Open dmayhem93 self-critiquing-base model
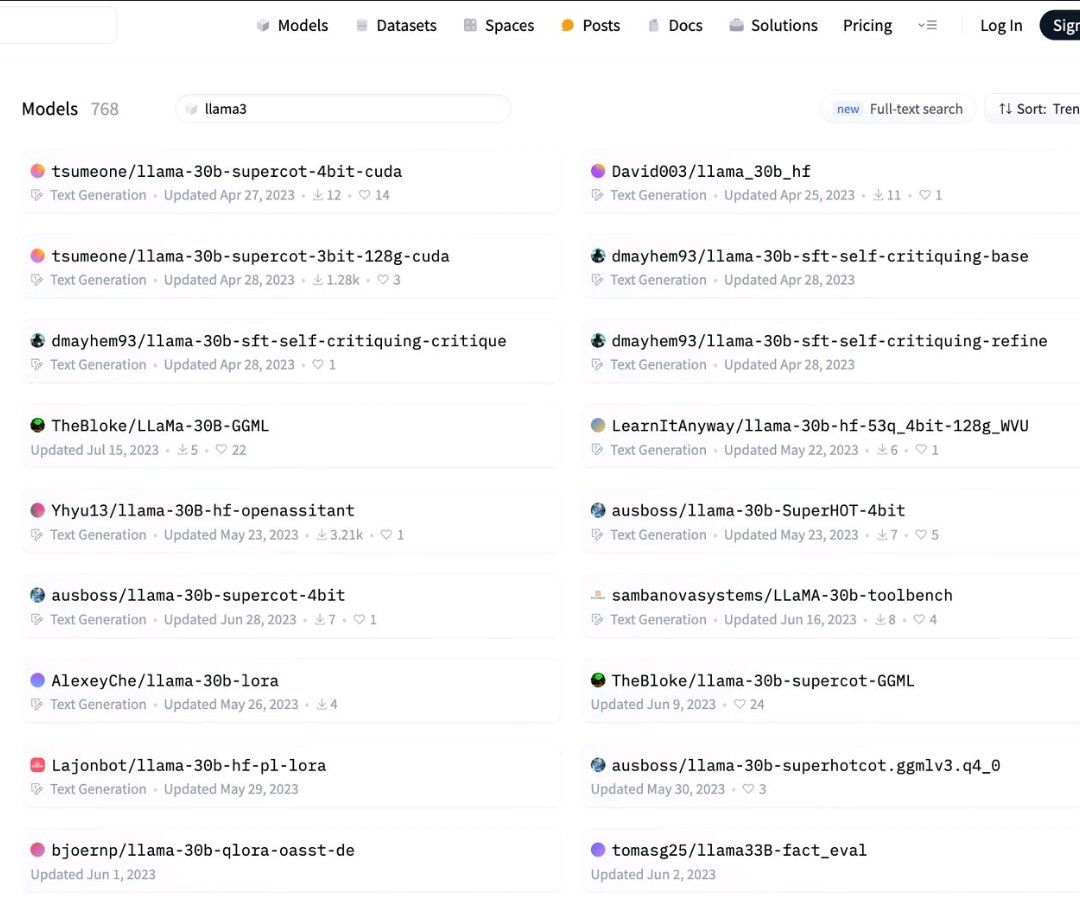1080x911 pixels. pos(831,266)
